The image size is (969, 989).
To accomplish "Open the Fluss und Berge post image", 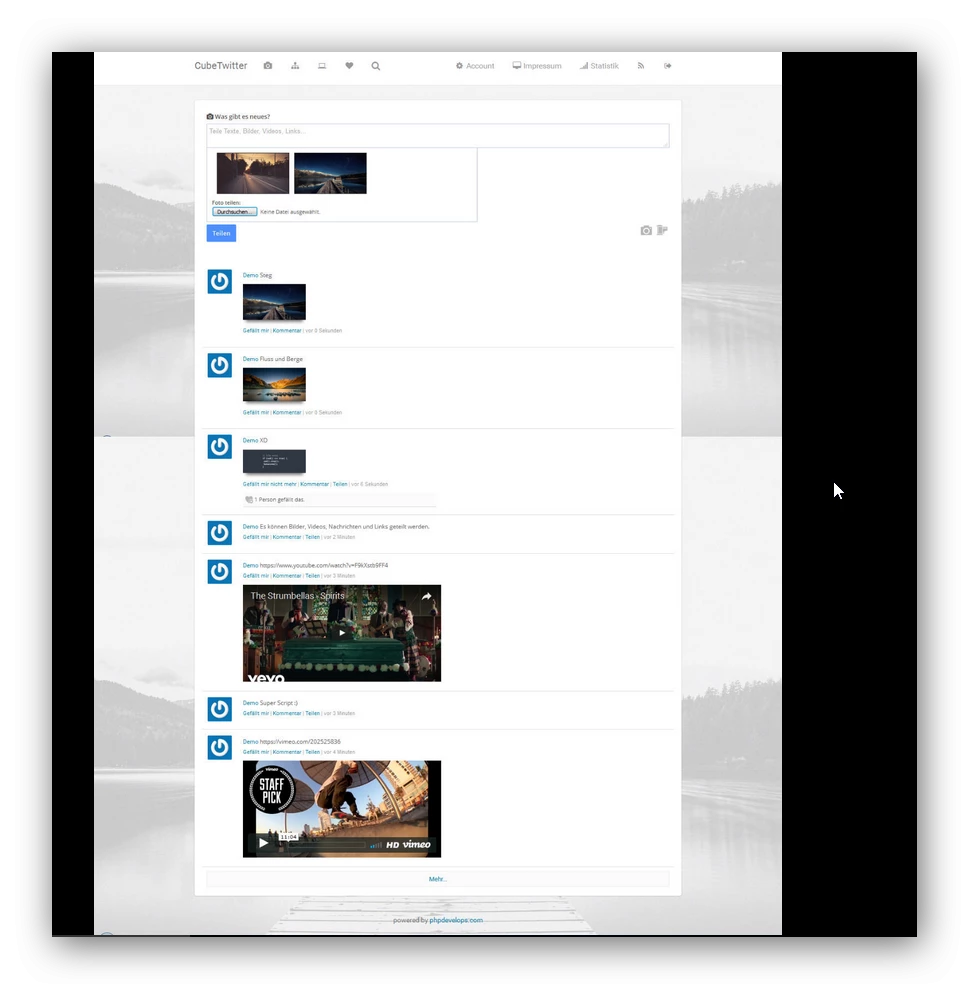I will 274,384.
